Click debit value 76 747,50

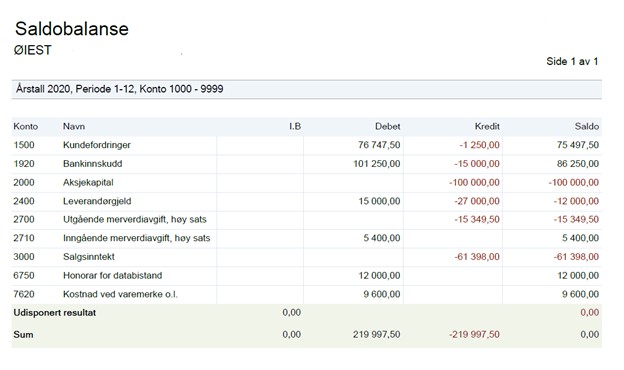point(379,145)
